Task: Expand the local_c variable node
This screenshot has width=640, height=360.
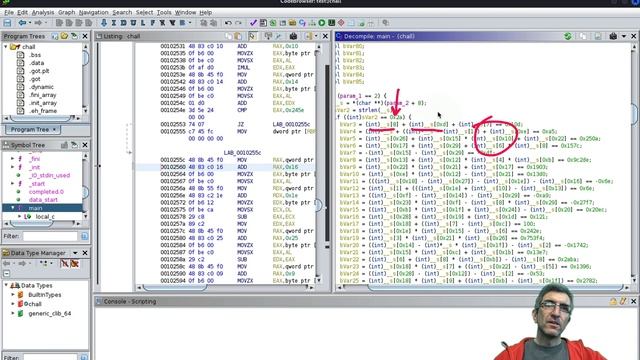Action: click(x=19, y=216)
